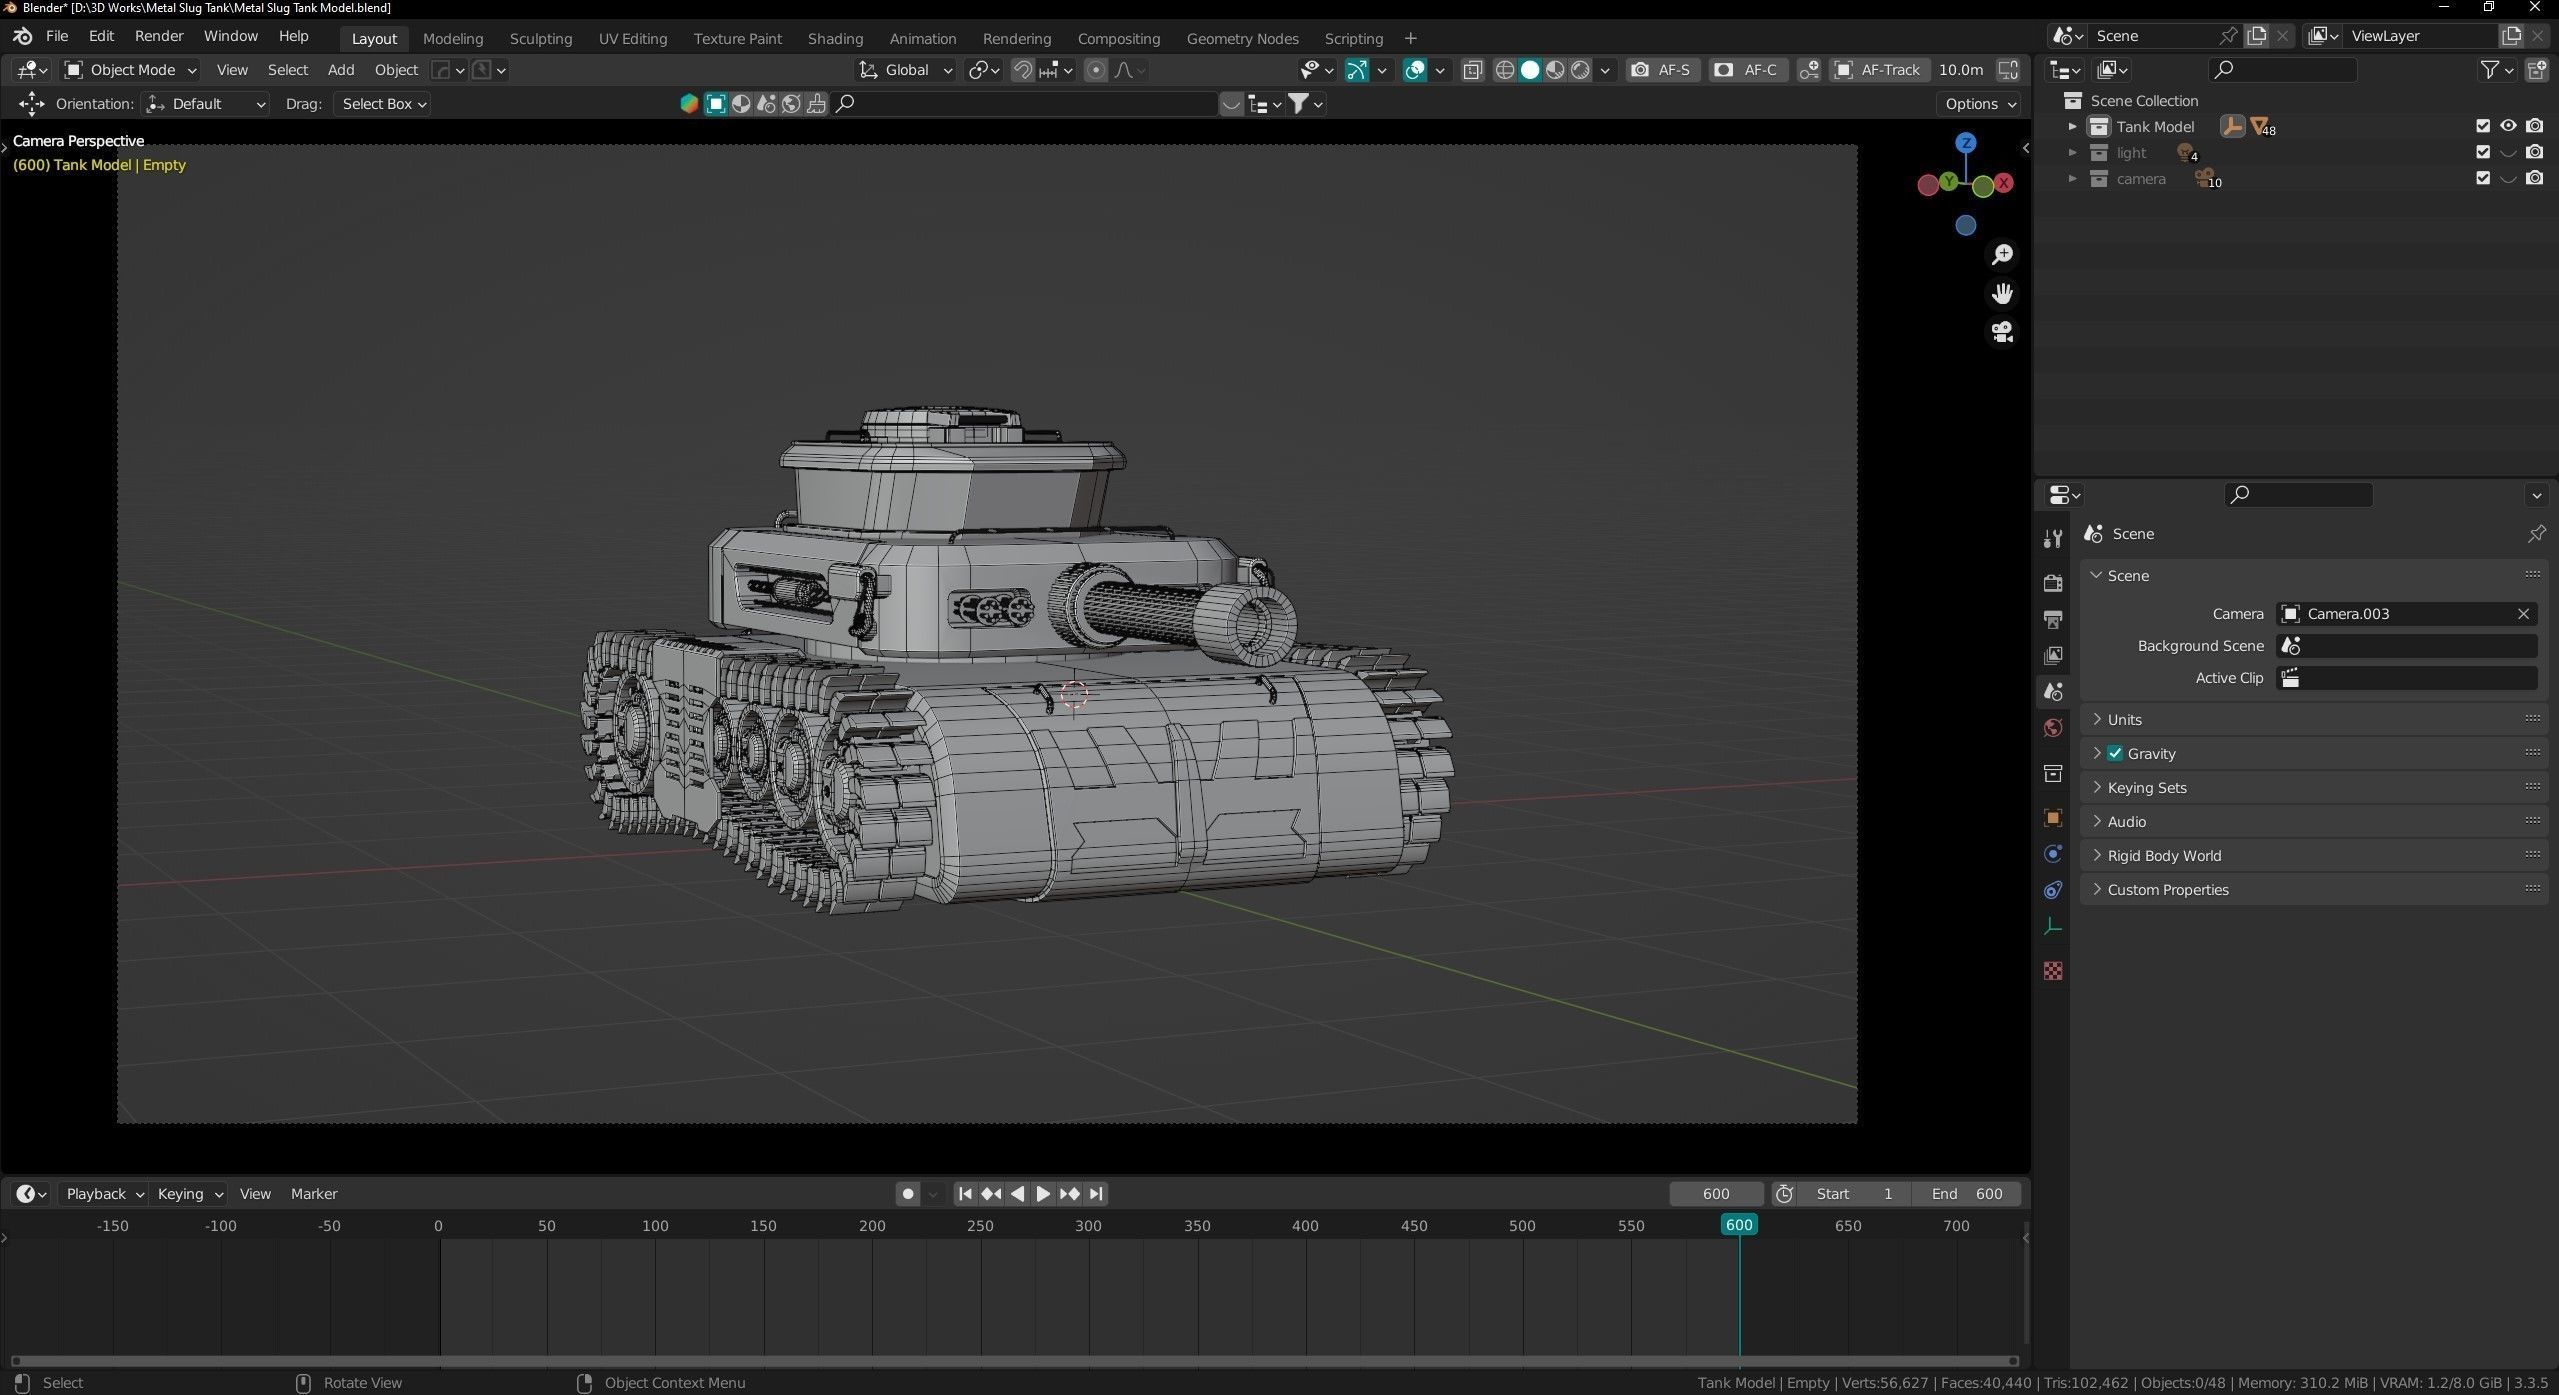The height and width of the screenshot is (1395, 2559).
Task: Uncheck the Gravity checkbox
Action: 2114,753
